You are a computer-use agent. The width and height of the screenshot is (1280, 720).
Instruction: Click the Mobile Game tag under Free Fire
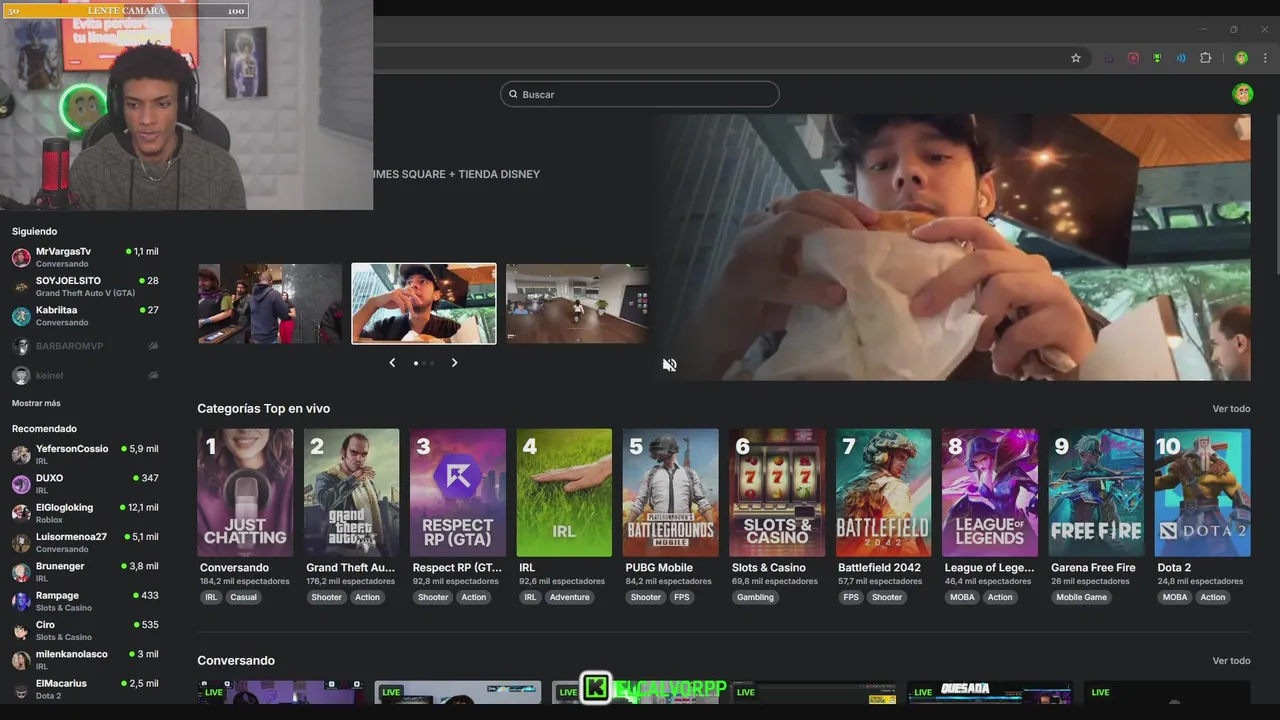click(x=1081, y=598)
